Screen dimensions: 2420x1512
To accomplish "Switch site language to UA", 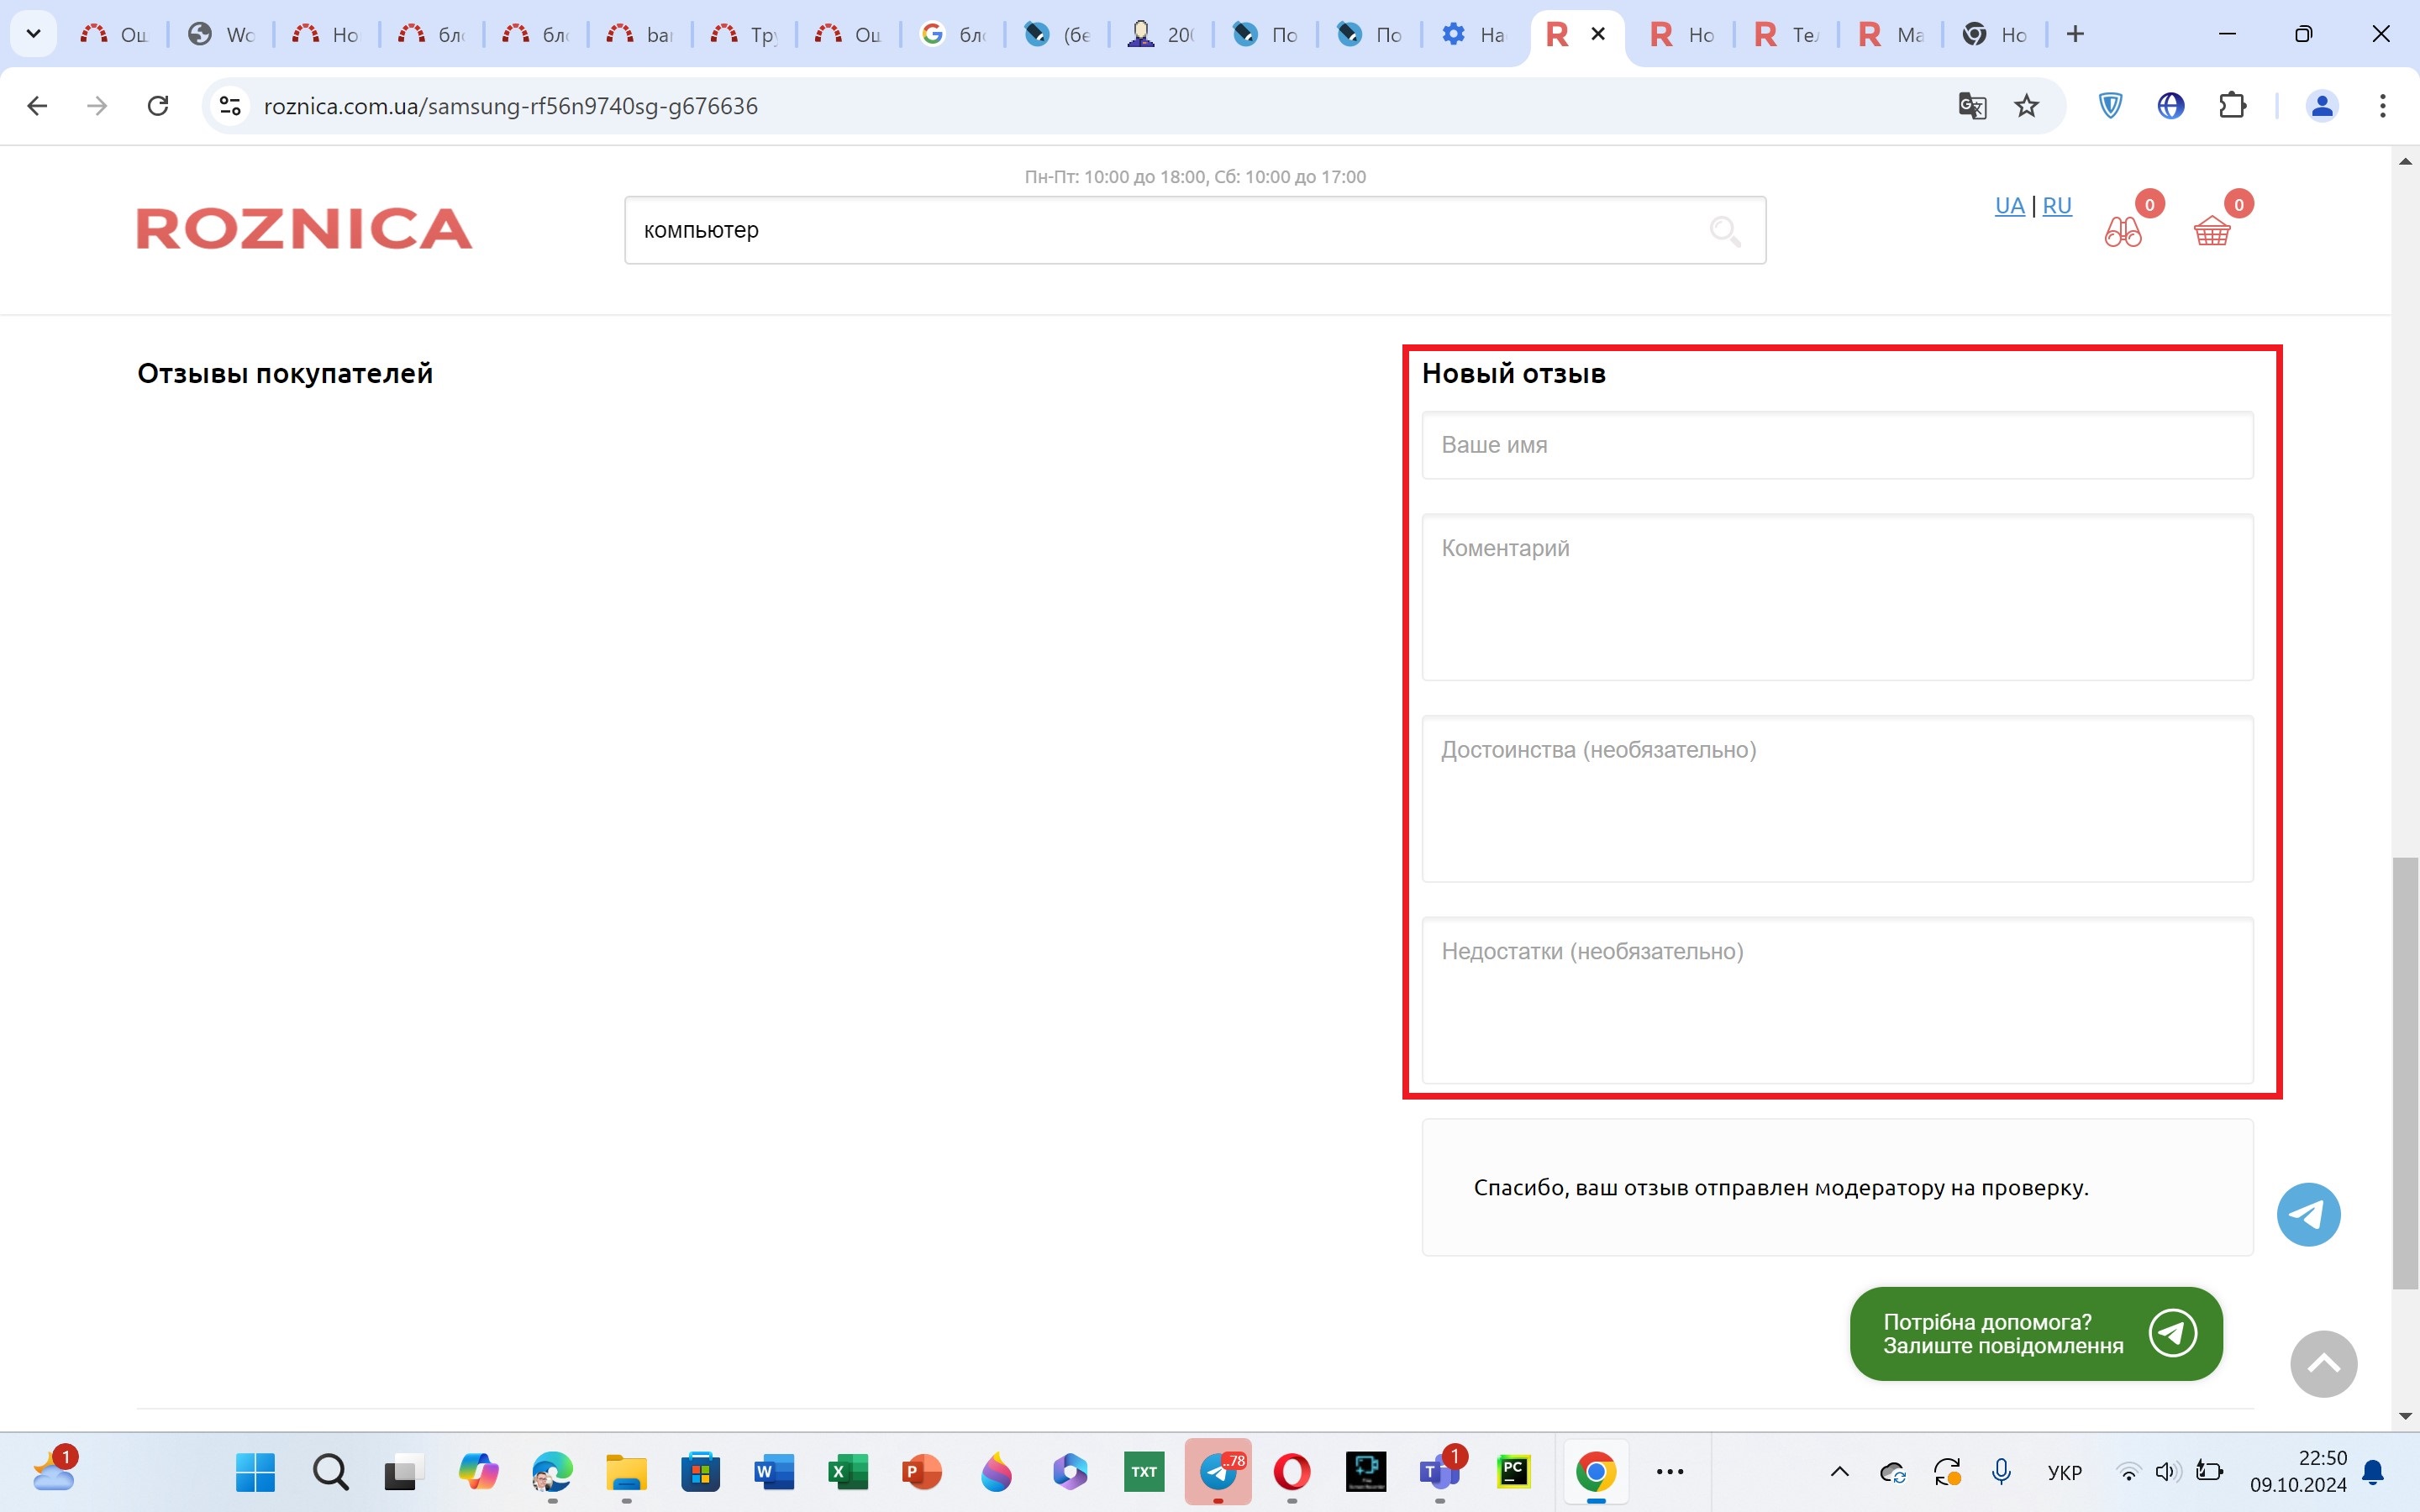I will (x=2008, y=206).
